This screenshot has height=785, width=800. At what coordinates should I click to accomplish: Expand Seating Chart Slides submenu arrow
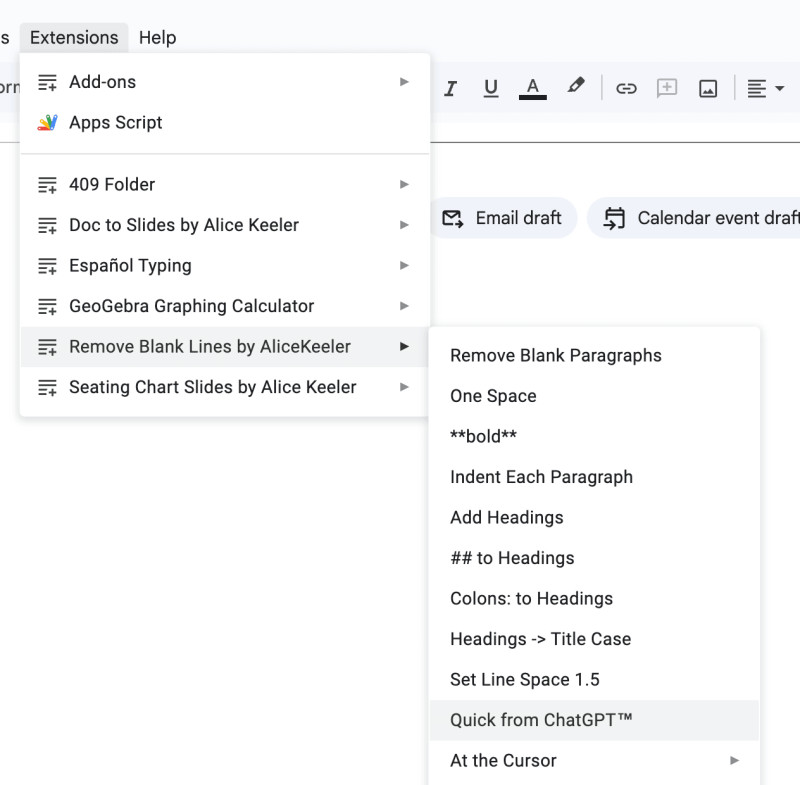(404, 387)
